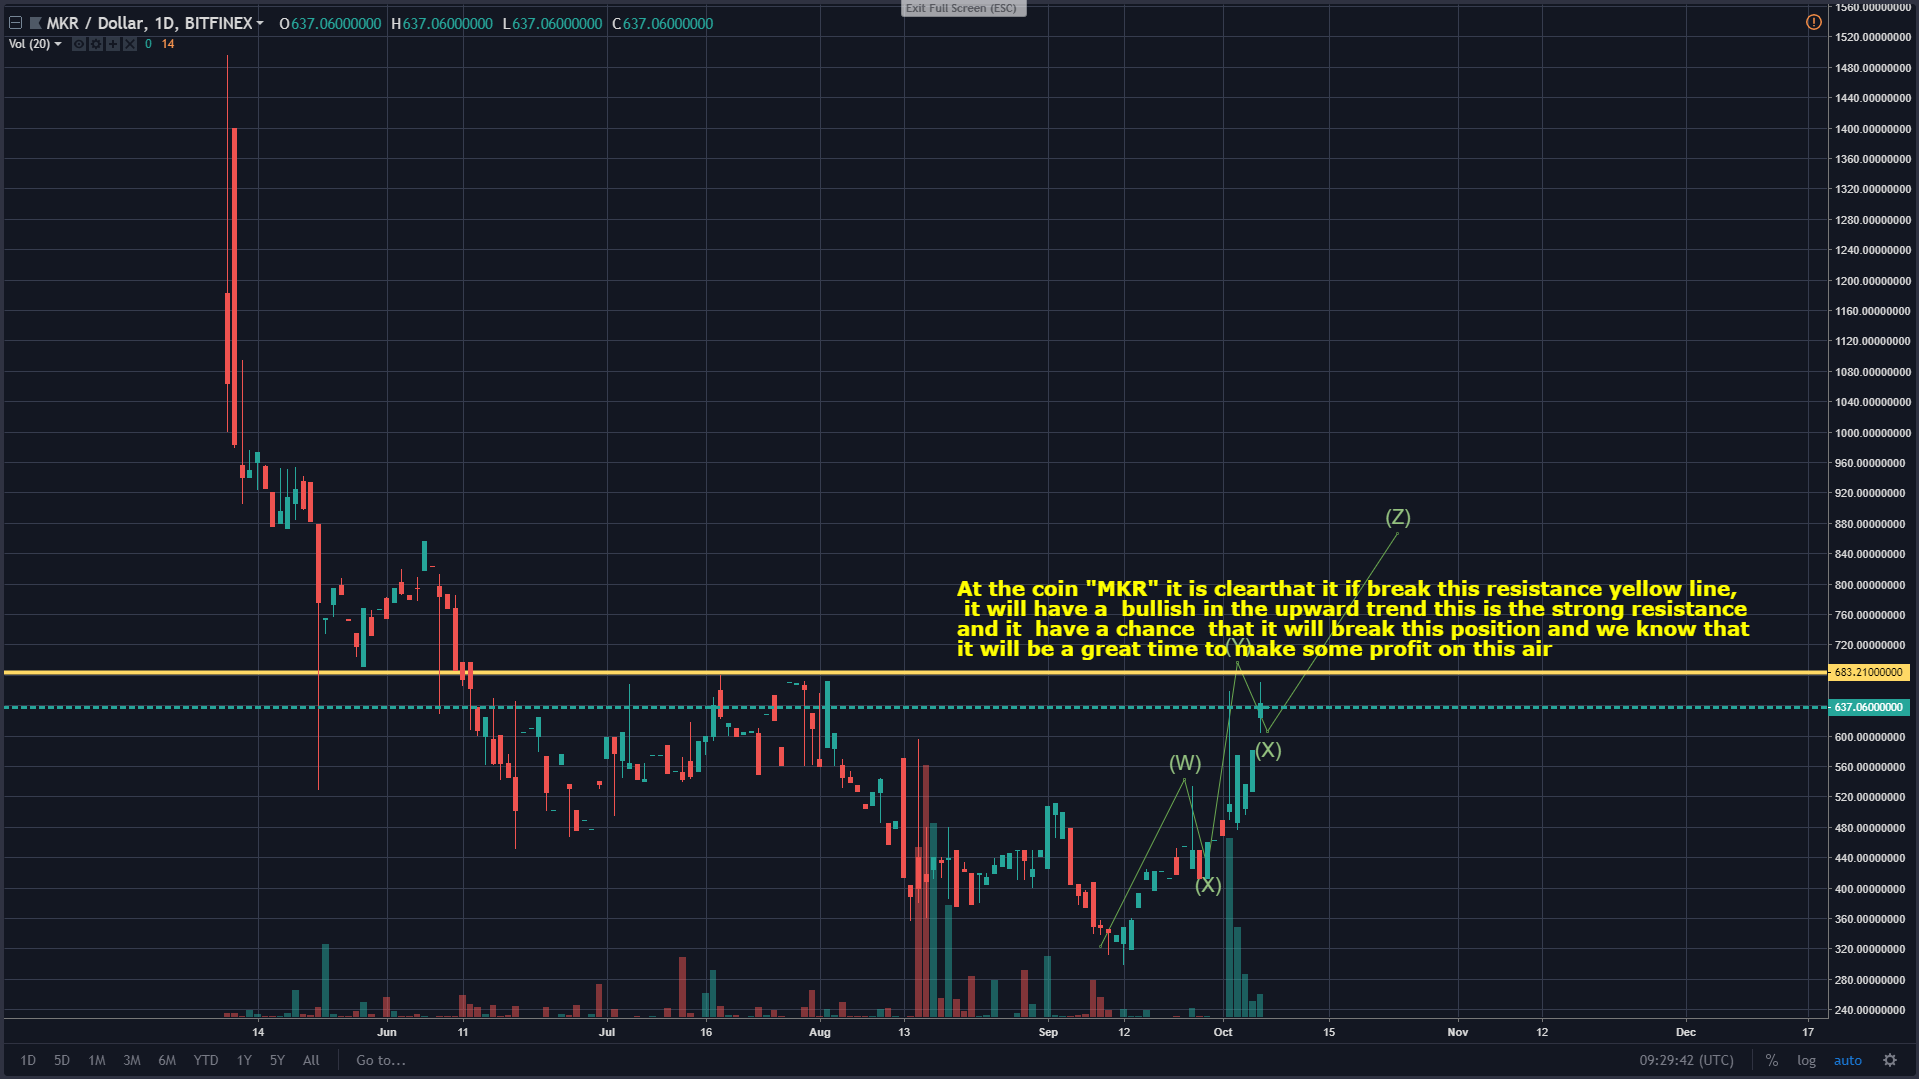Toggle percent scale mode

pyautogui.click(x=1771, y=1060)
